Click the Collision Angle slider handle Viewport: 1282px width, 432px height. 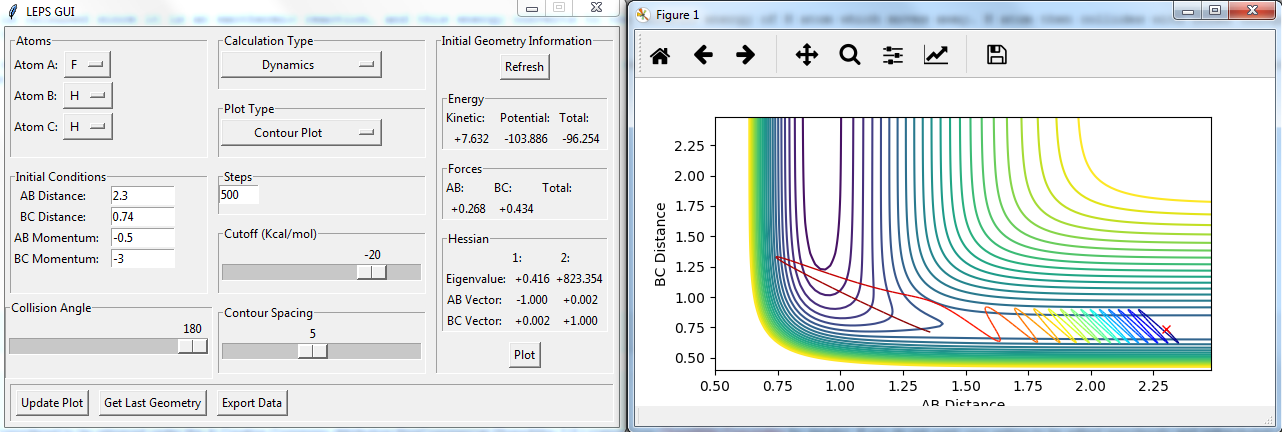pos(192,346)
